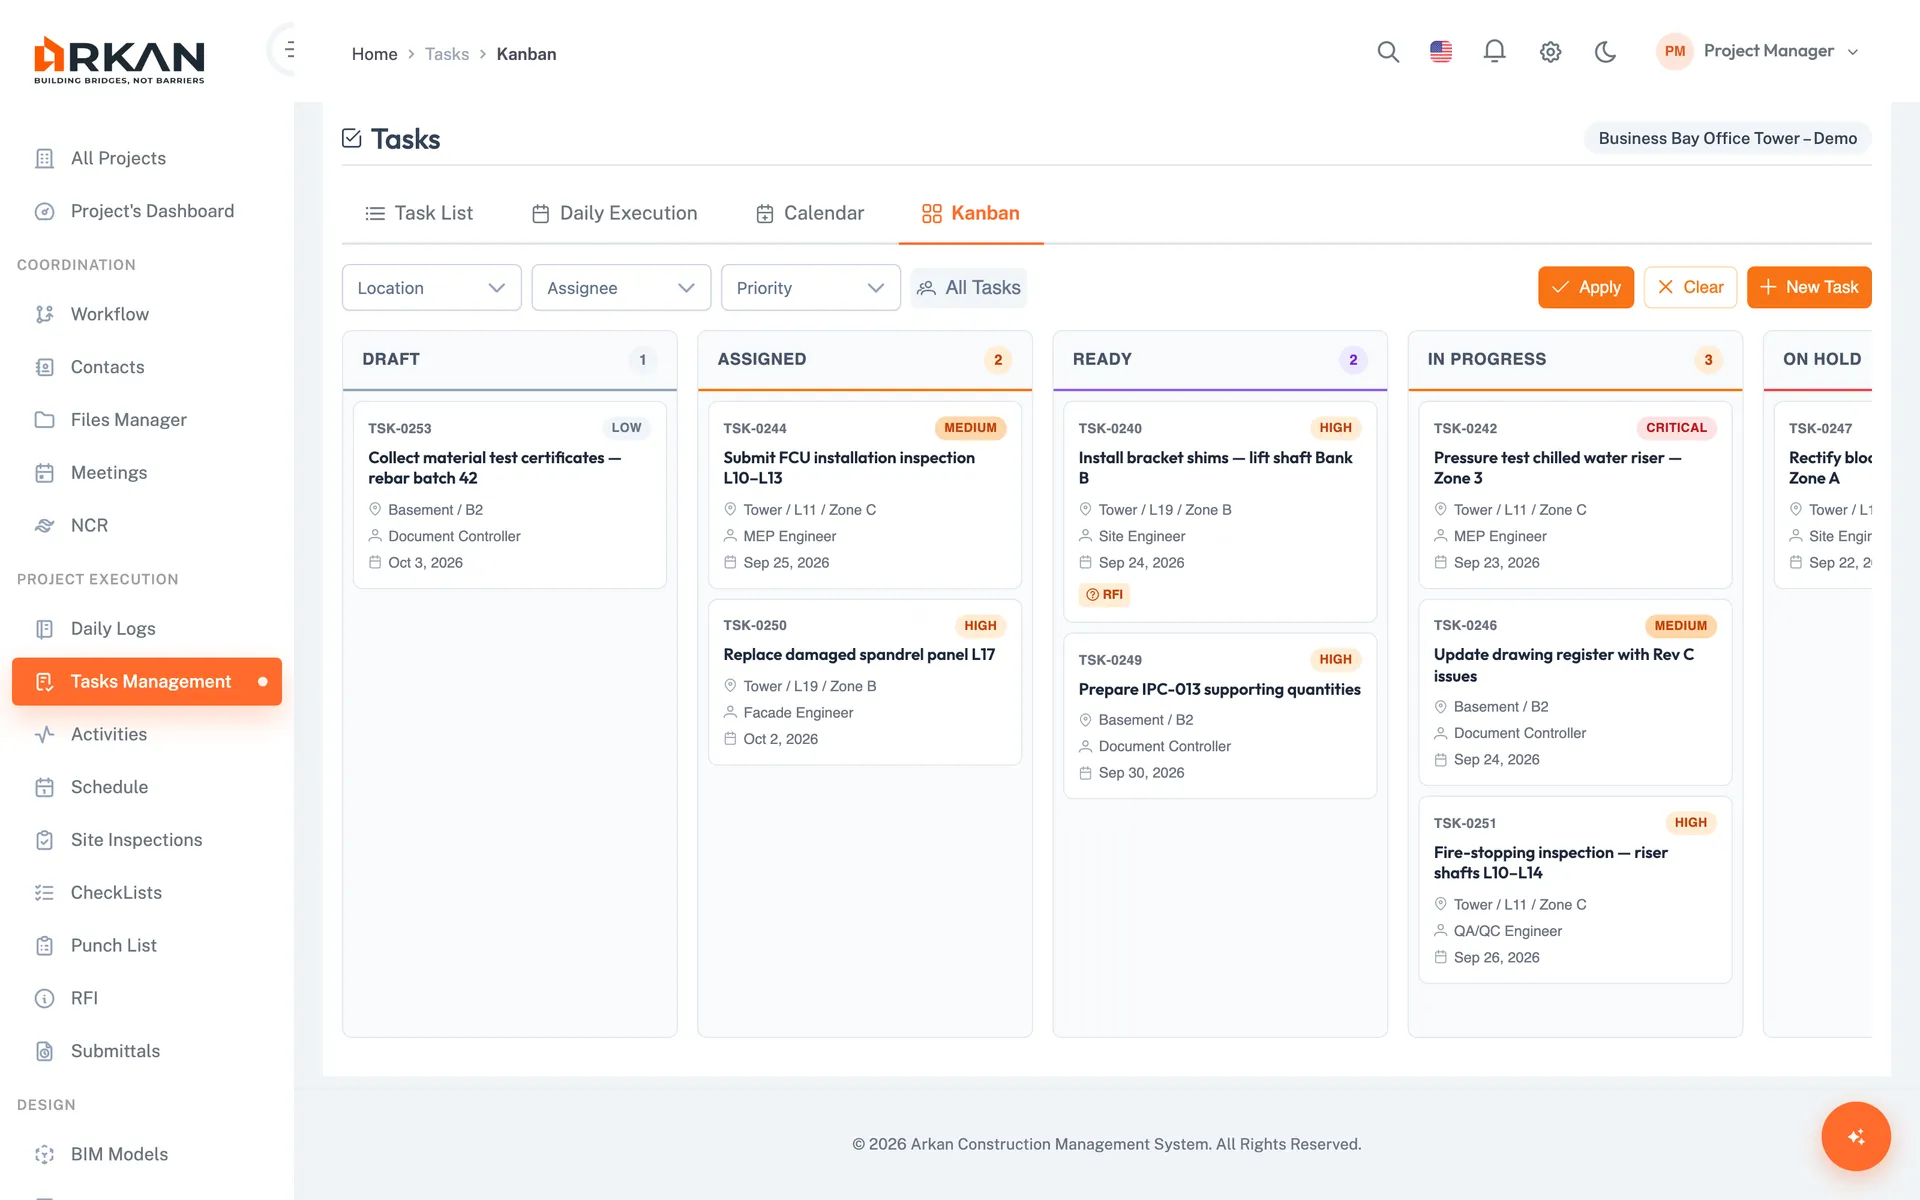Click the RFI tag on TSK-0240
The image size is (1920, 1200).
(1105, 594)
